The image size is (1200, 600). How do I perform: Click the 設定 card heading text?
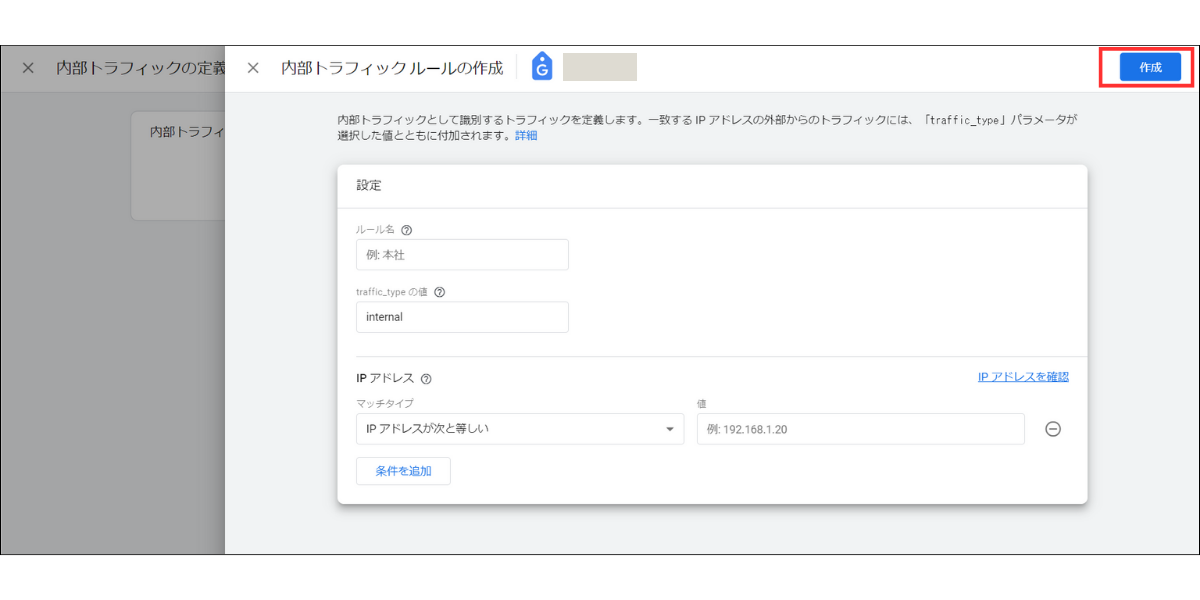(x=369, y=186)
